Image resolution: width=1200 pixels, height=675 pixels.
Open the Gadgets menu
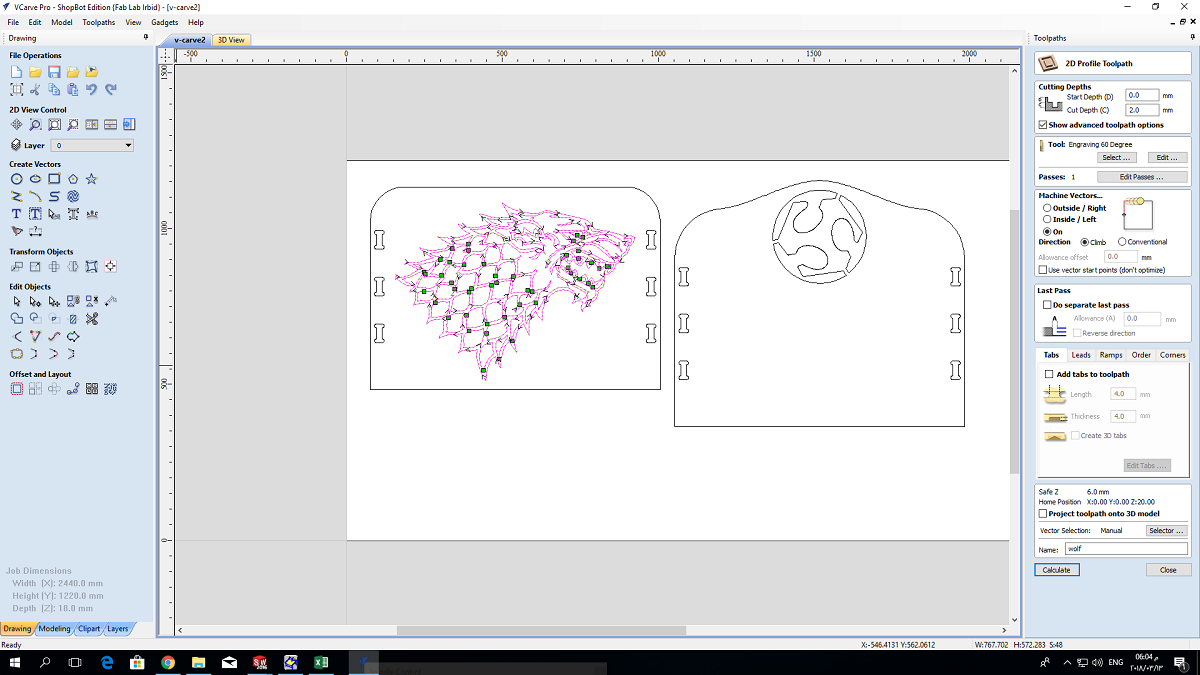coord(166,22)
